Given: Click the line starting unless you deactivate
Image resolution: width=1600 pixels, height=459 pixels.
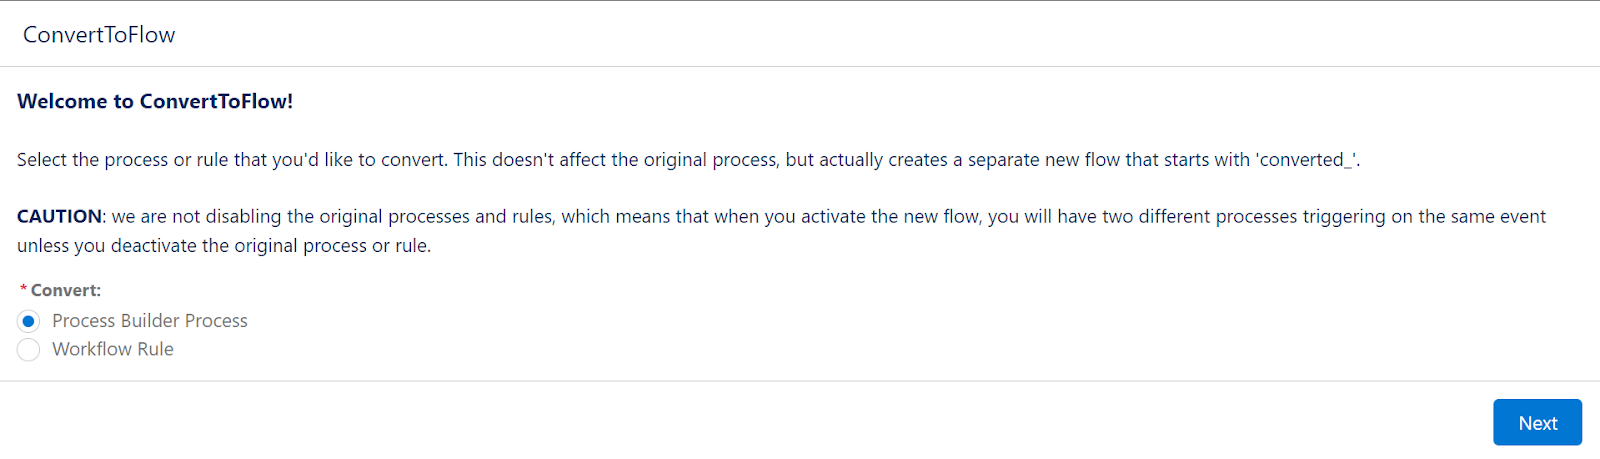Looking at the screenshot, I should click(x=224, y=246).
